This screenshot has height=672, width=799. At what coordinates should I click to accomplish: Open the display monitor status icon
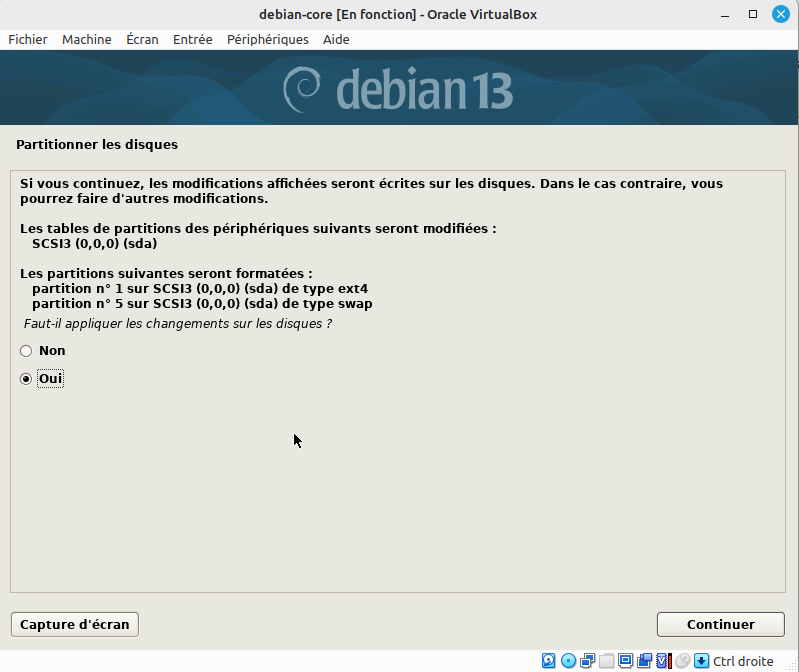625,661
